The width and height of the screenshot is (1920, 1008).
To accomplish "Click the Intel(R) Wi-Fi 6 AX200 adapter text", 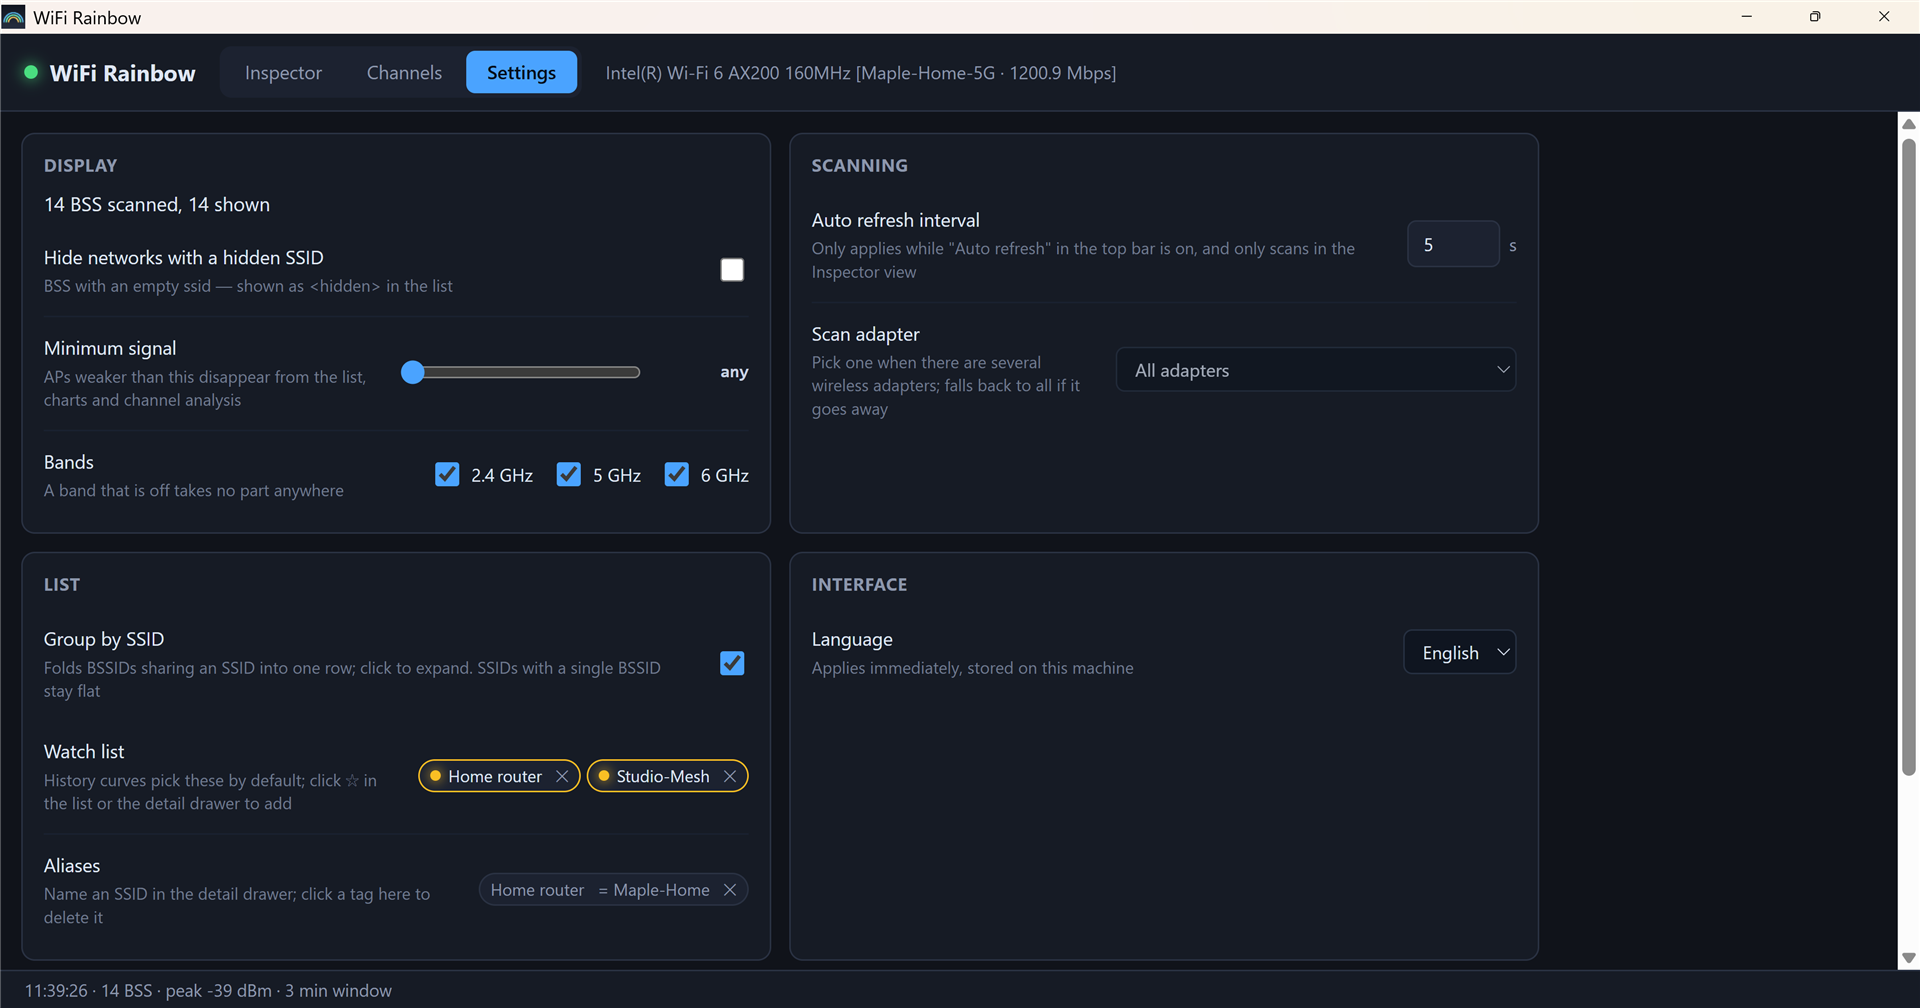I will tap(860, 73).
